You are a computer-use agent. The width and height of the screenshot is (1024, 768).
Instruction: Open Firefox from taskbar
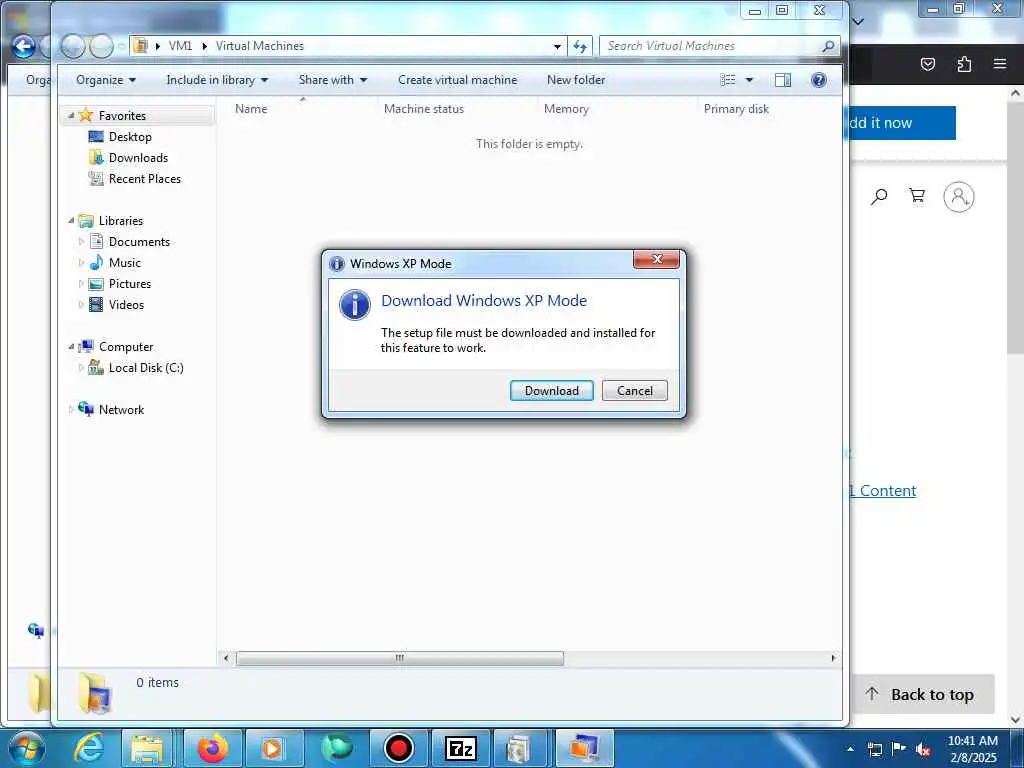click(x=212, y=748)
